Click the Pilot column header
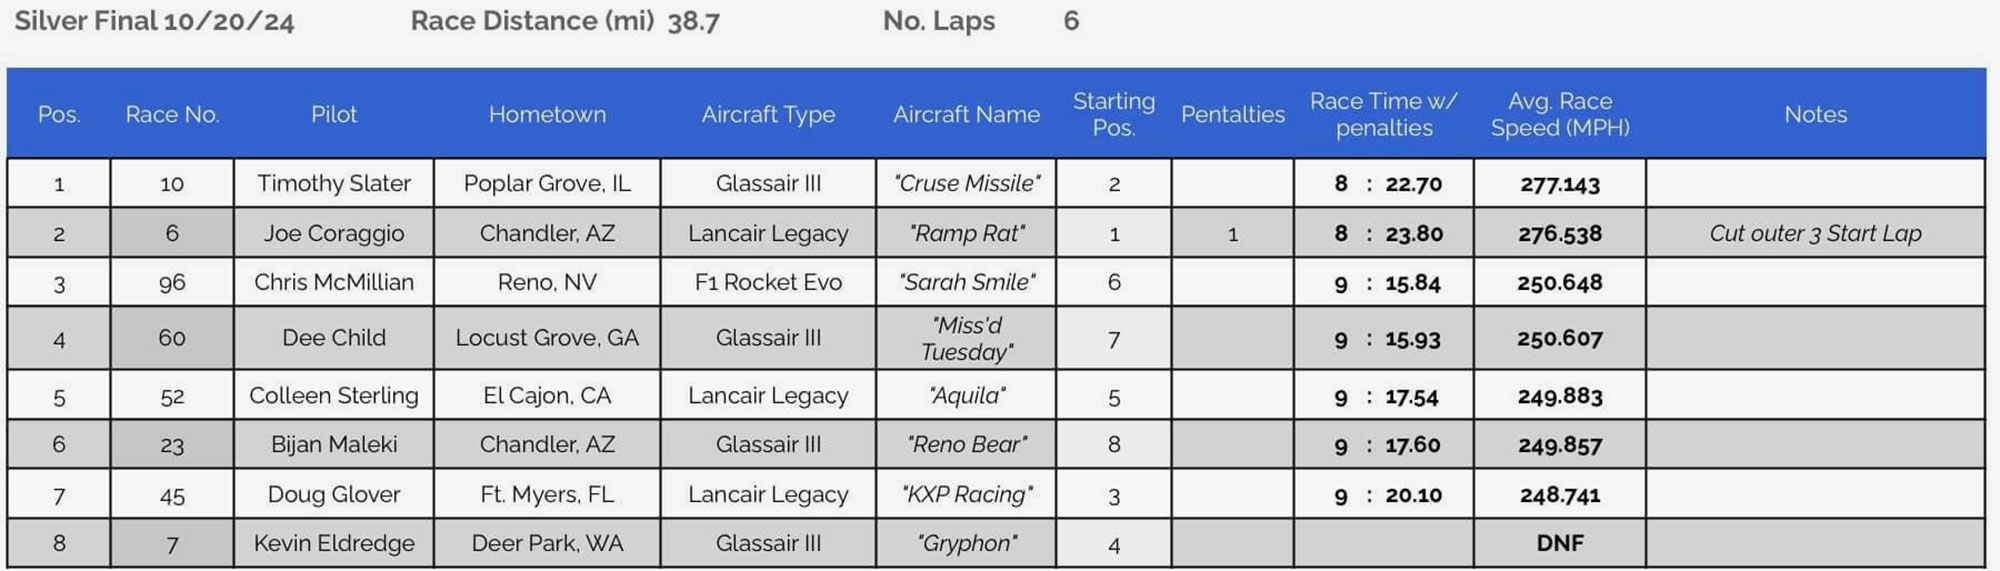This screenshot has height=571, width=2000. pyautogui.click(x=333, y=114)
